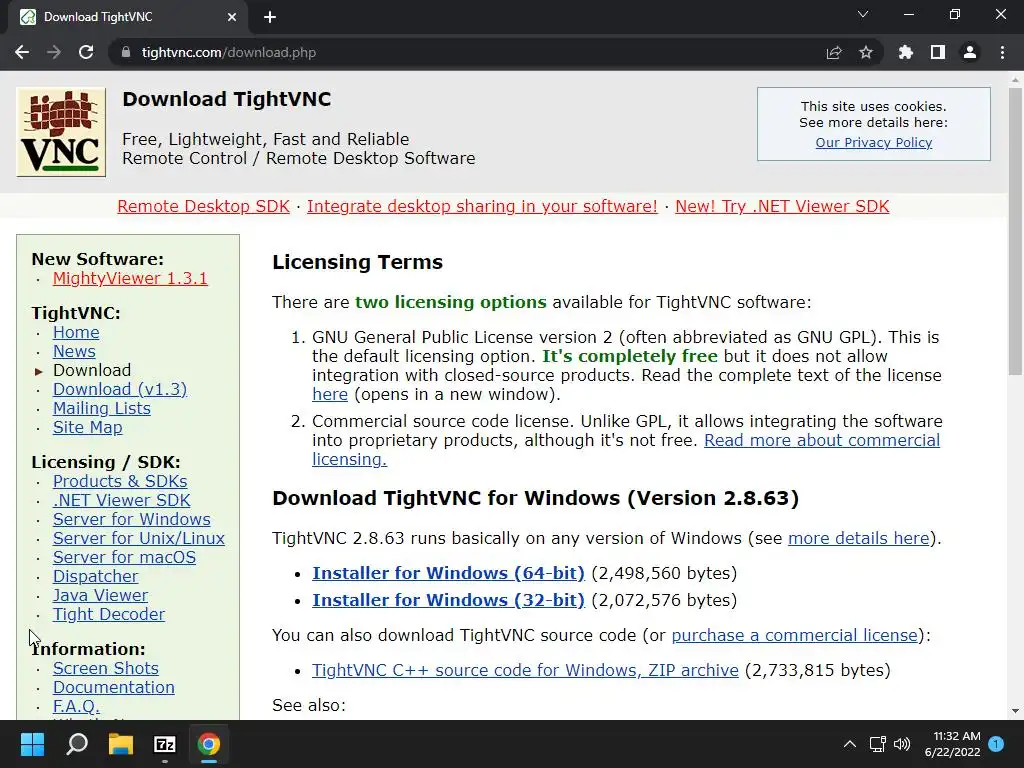Go to Home in sidebar
This screenshot has width=1024, height=768.
tap(76, 332)
